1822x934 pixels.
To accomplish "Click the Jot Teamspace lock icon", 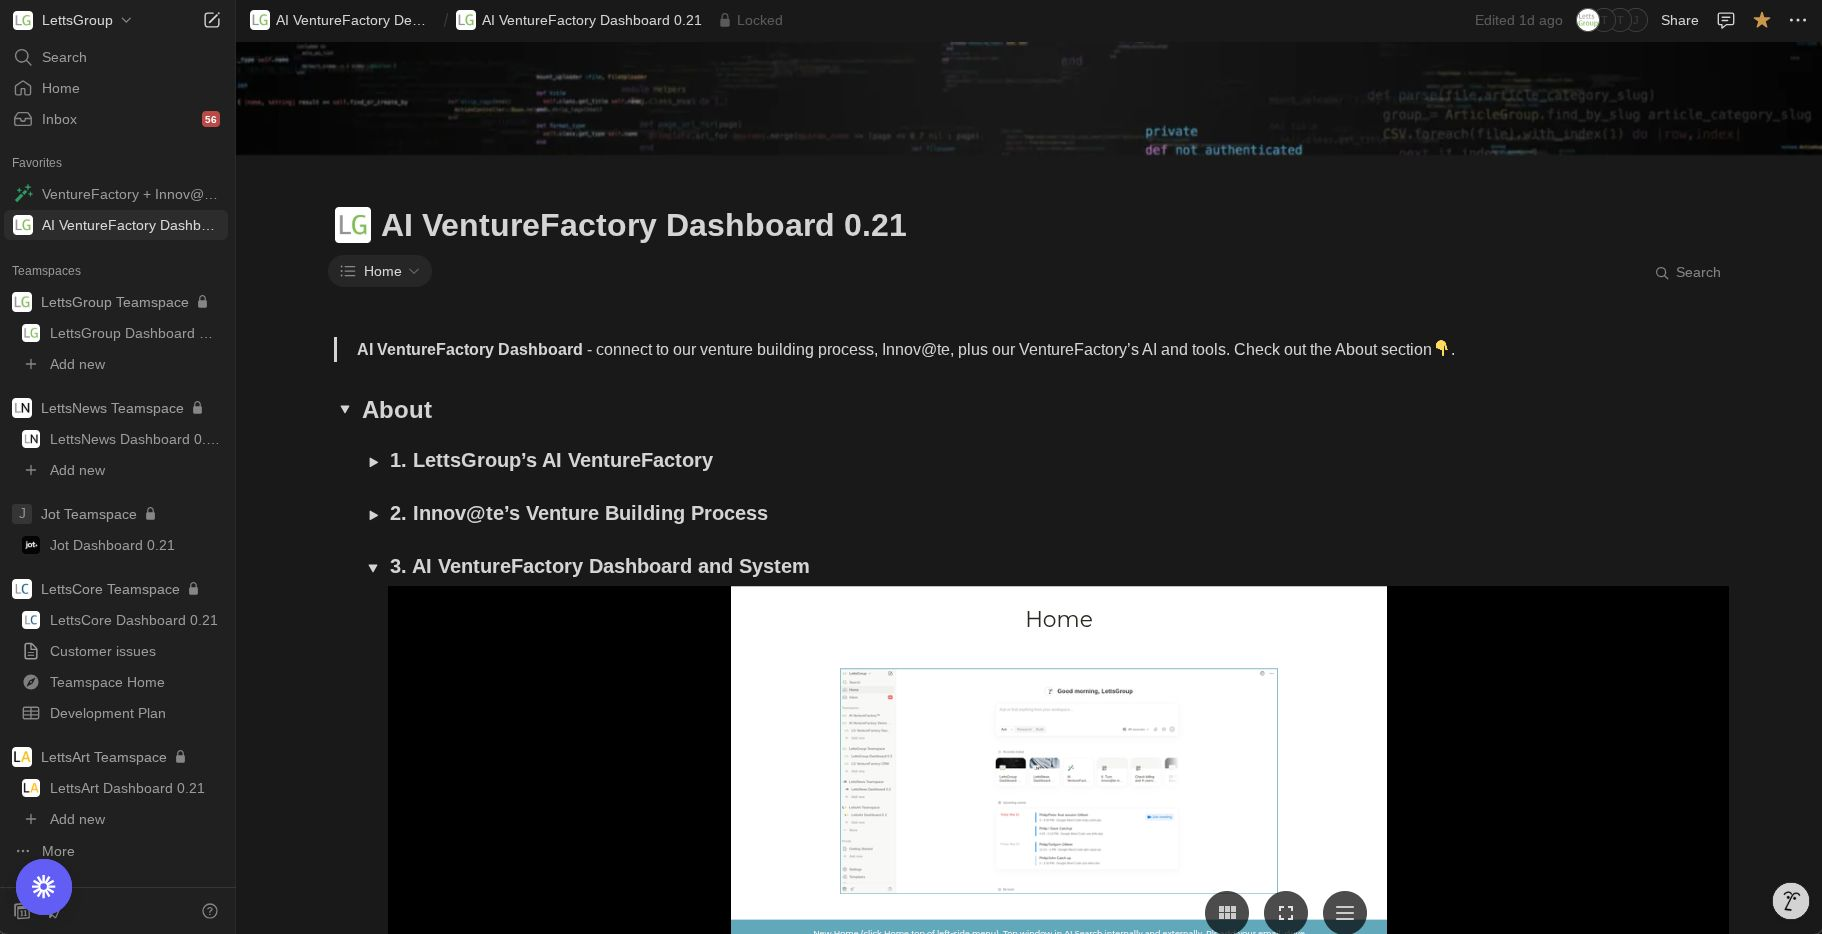I will point(151,514).
